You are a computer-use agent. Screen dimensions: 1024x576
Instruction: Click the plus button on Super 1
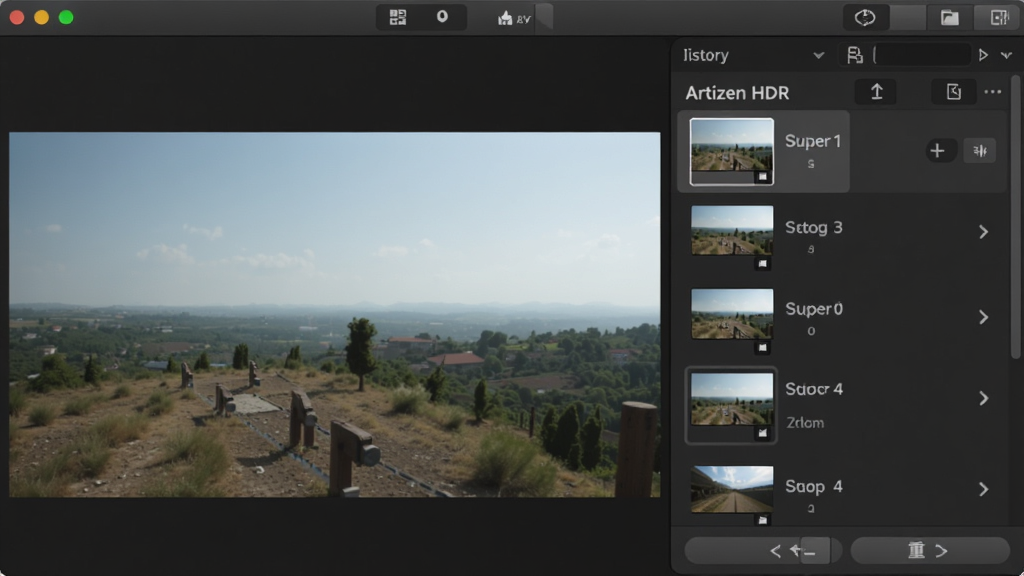tap(937, 151)
